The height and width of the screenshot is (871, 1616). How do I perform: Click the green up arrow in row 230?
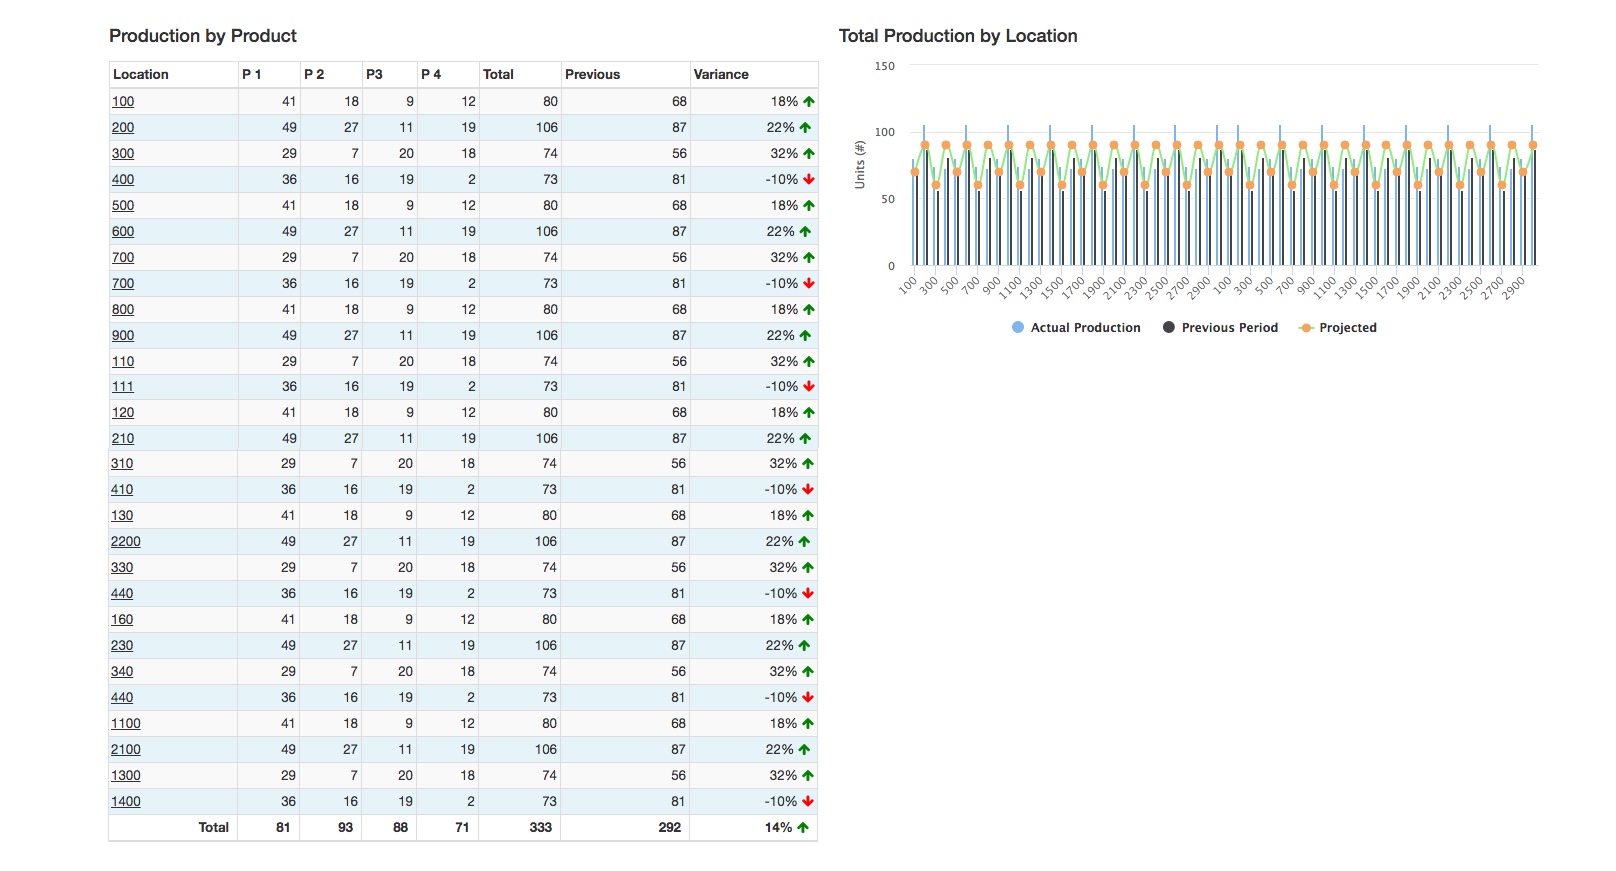pyautogui.click(x=804, y=645)
